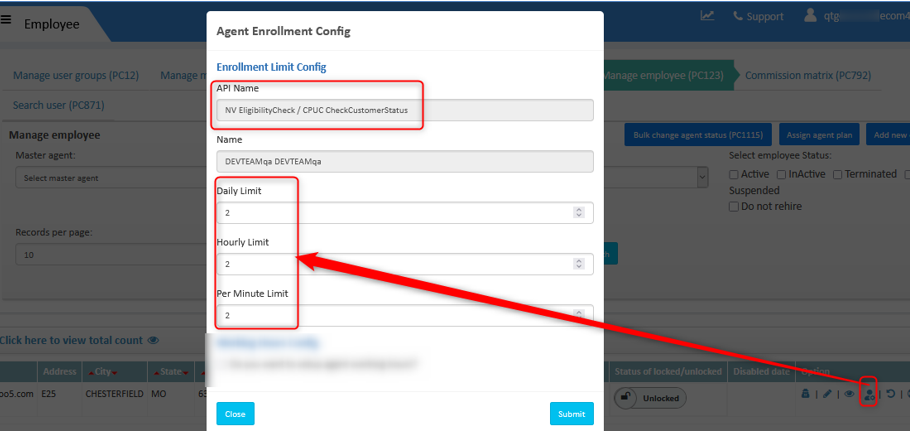Click the pencil edit icon in Option column
910x431 pixels.
827,394
